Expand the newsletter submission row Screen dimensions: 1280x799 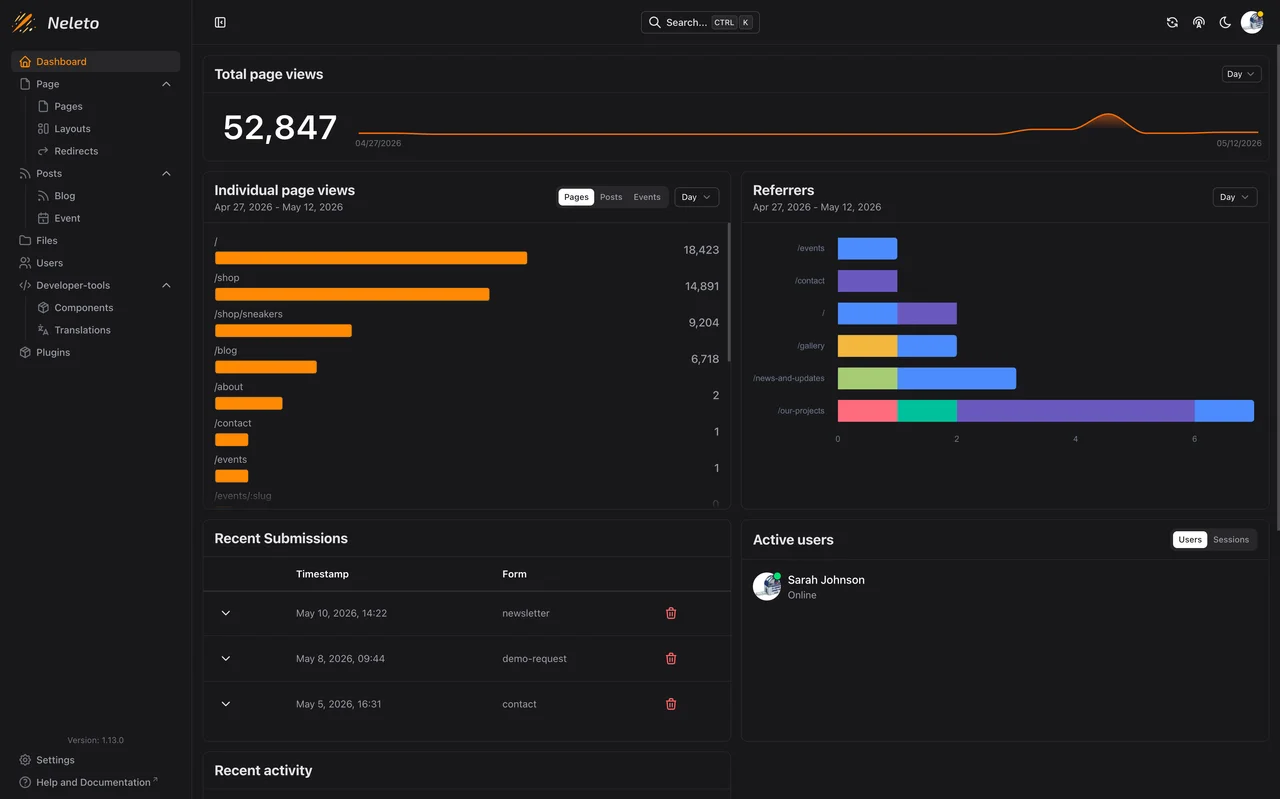[x=226, y=613]
